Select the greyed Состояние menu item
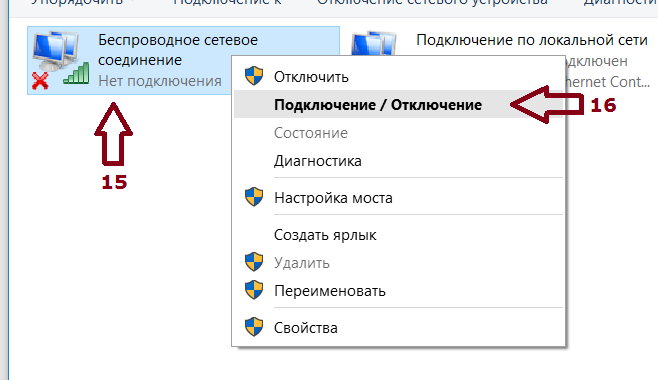 pyautogui.click(x=398, y=133)
